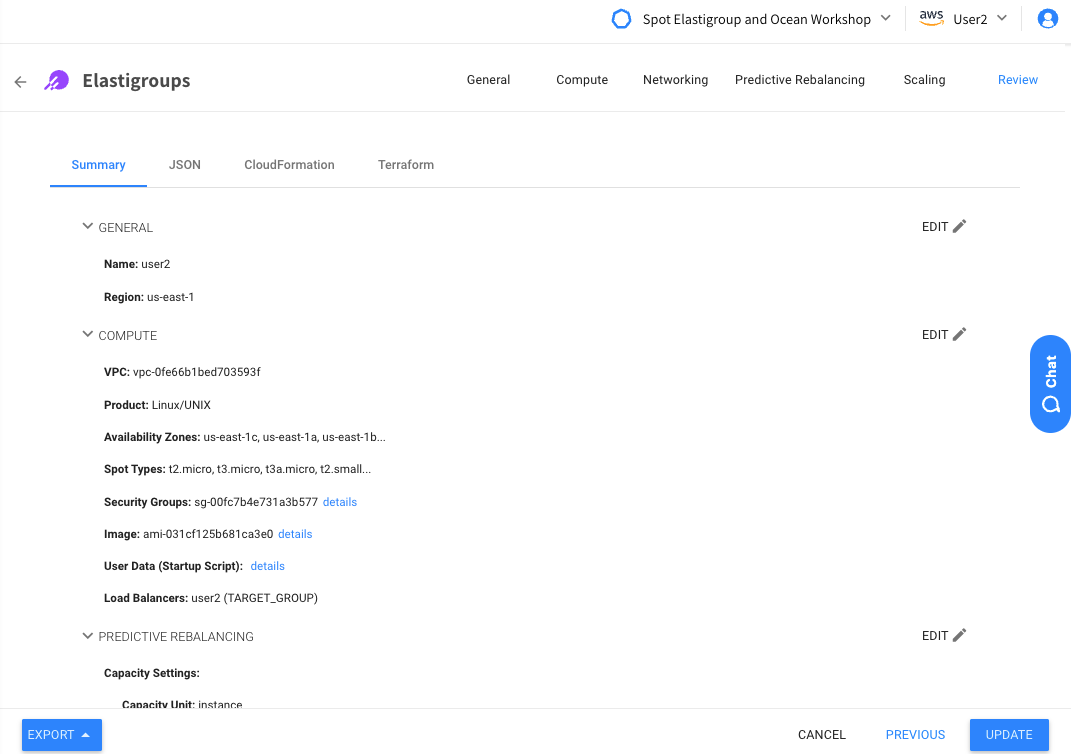Image resolution: width=1071 pixels, height=754 pixels.
Task: Click the back arrow icon
Action: point(20,82)
